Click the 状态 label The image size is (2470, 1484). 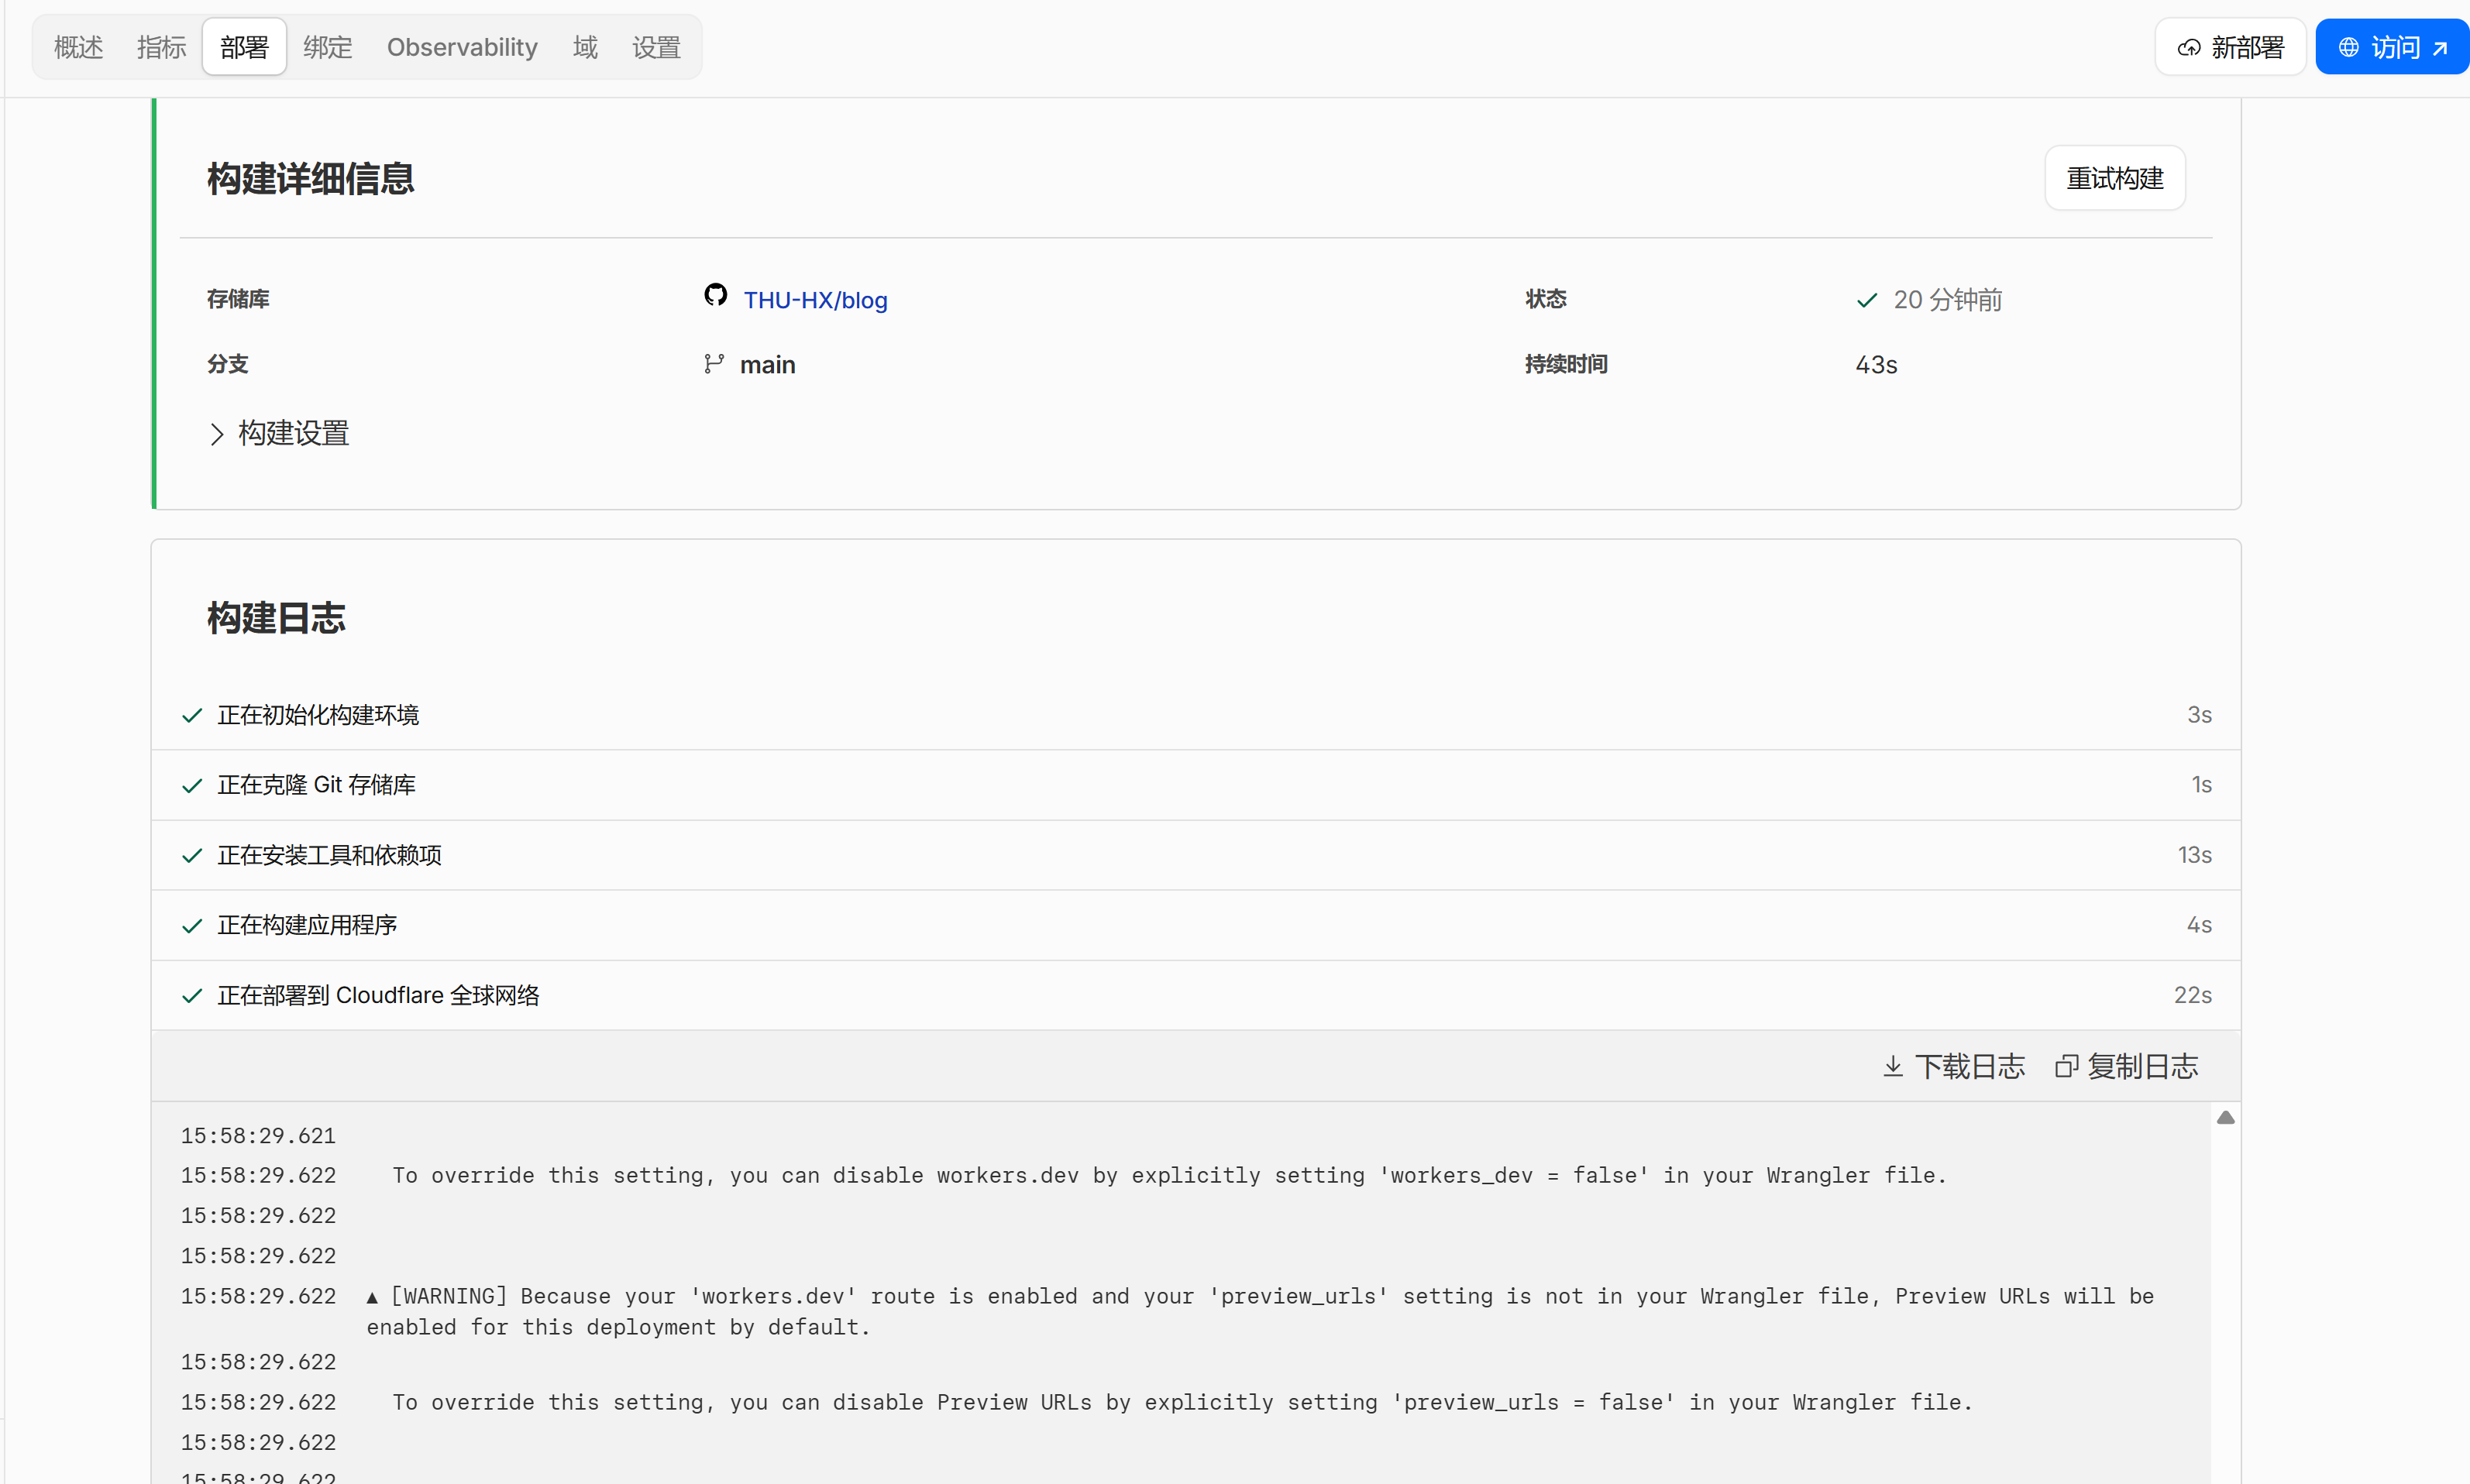point(1546,299)
